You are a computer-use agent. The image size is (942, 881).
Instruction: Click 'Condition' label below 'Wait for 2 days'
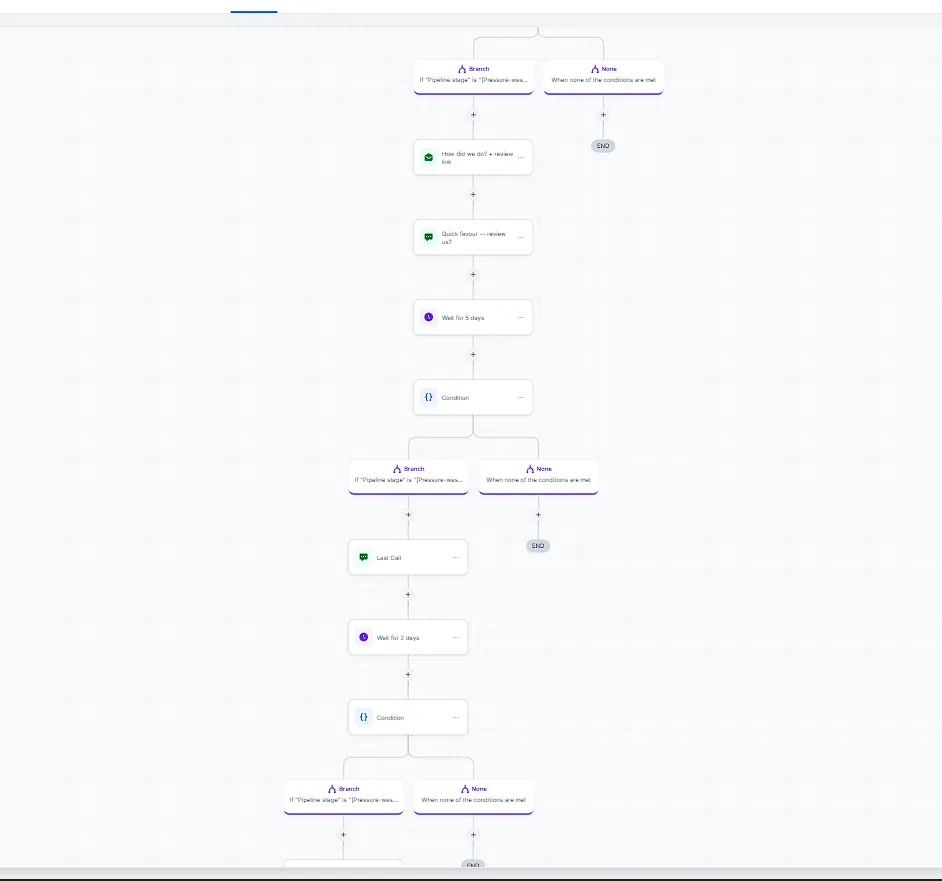390,718
